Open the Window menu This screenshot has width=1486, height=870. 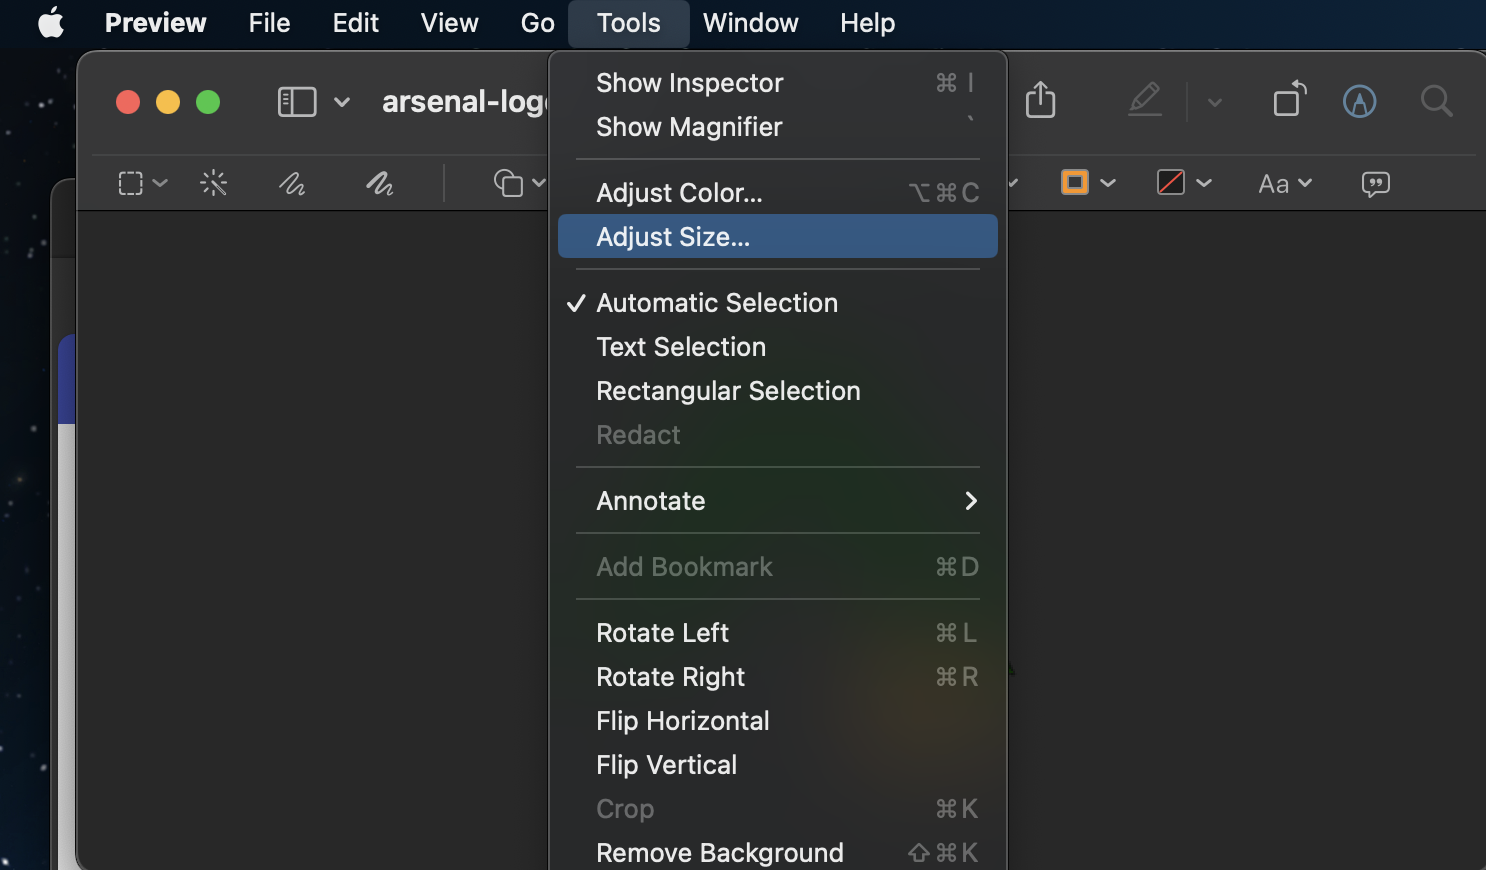(750, 23)
